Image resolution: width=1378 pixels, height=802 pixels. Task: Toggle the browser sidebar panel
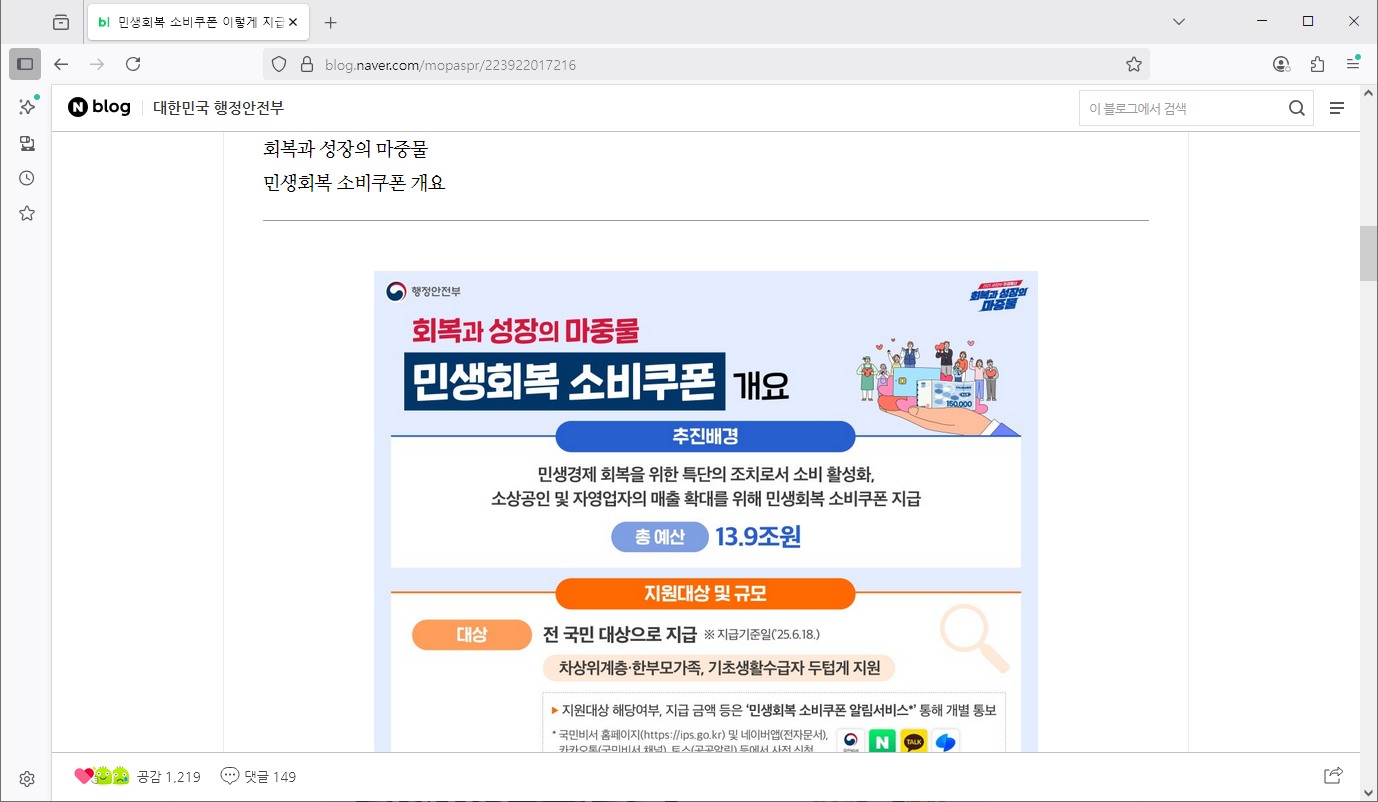[x=25, y=64]
